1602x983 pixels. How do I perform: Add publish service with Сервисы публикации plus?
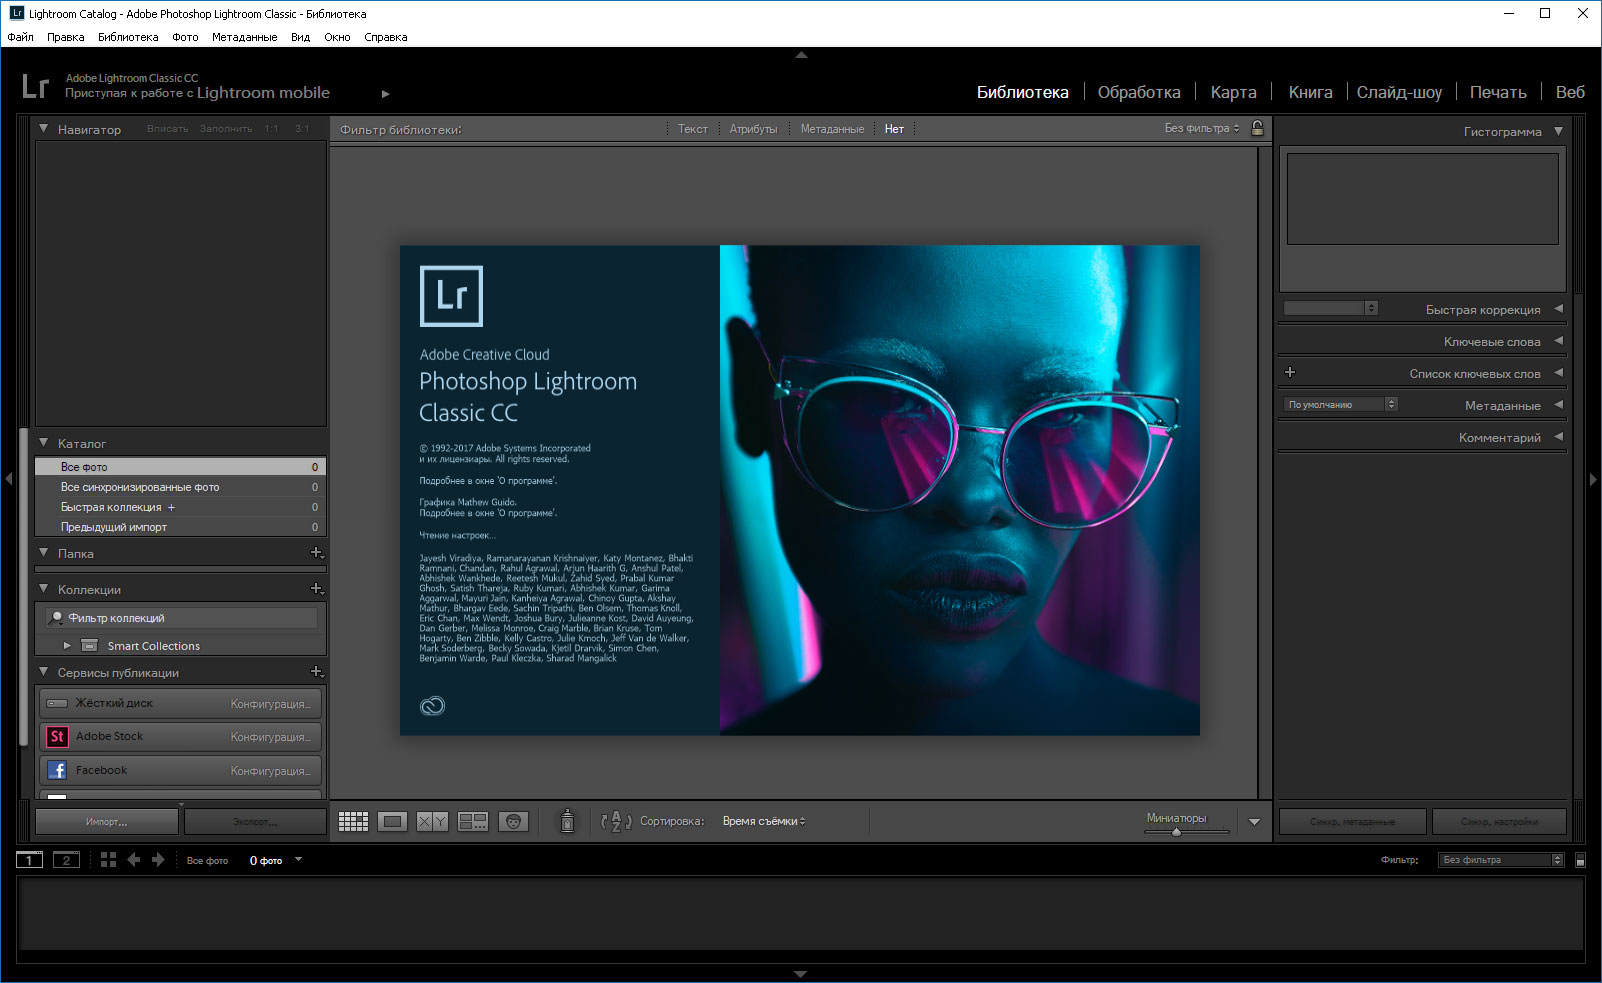point(316,672)
